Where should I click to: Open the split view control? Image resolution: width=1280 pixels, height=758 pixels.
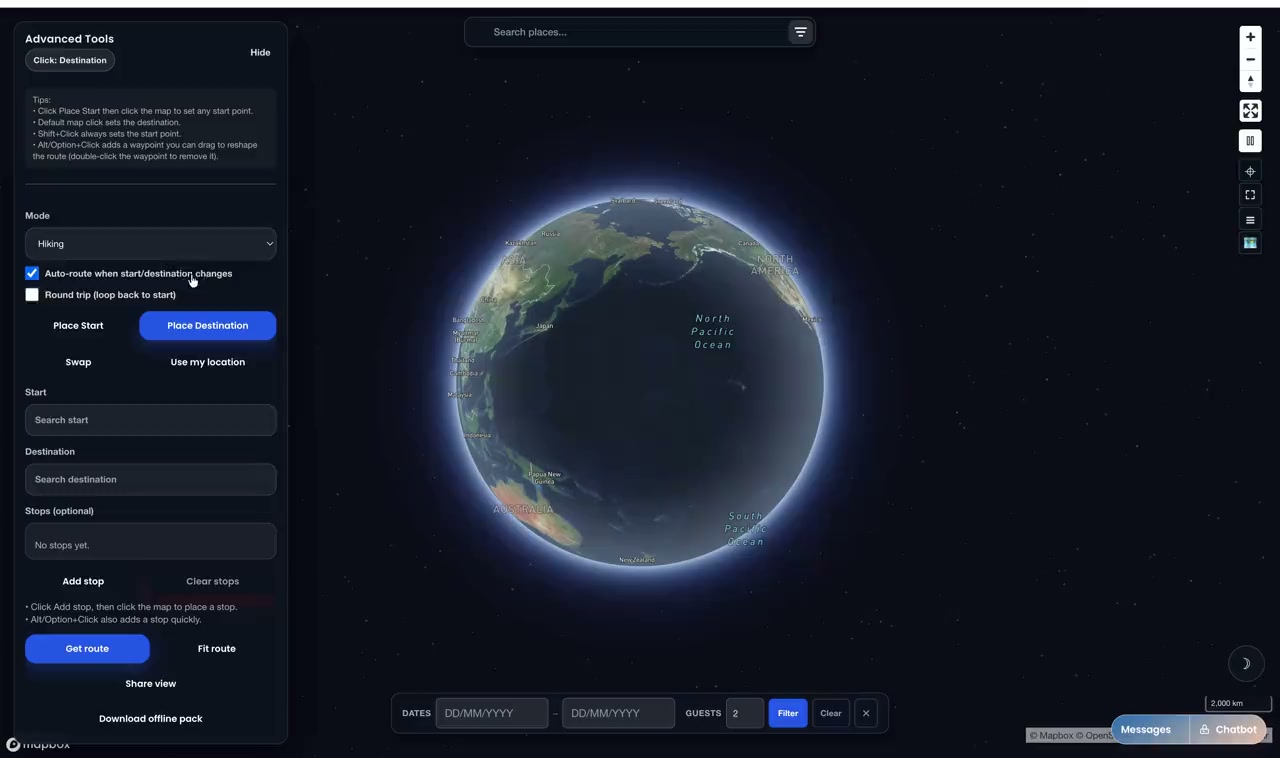1250,140
